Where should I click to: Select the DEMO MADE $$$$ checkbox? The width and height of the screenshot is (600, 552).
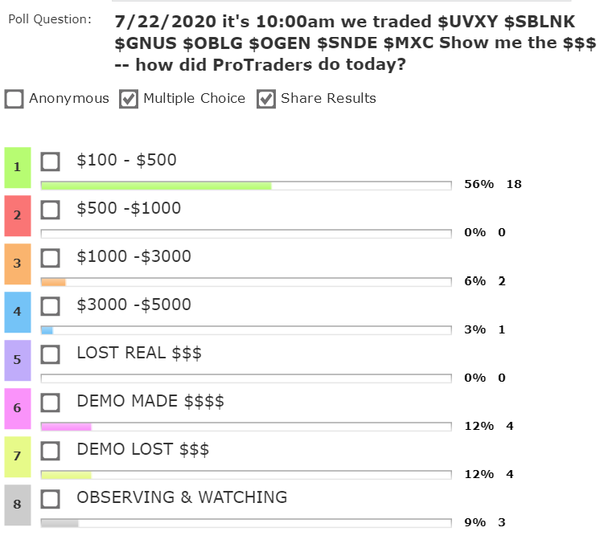[51, 402]
